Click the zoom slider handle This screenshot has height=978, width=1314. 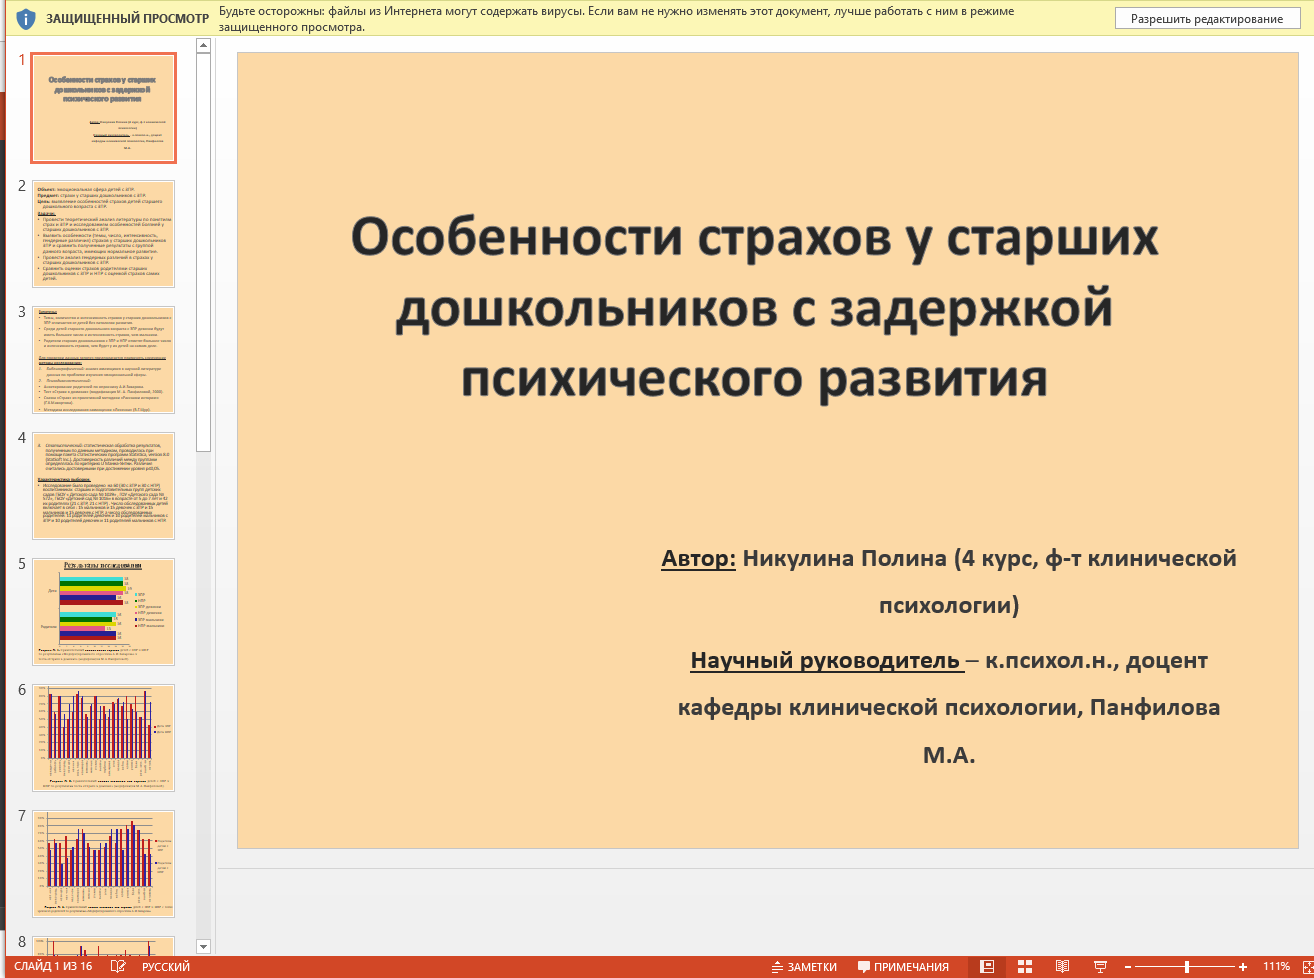click(x=1187, y=967)
